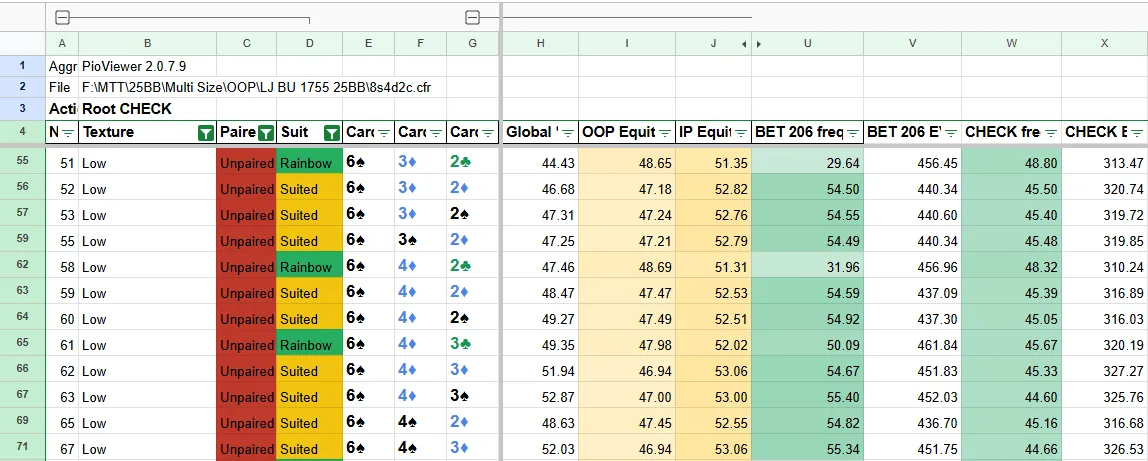
Task: Collapse the second column group near column H
Action: (473, 17)
